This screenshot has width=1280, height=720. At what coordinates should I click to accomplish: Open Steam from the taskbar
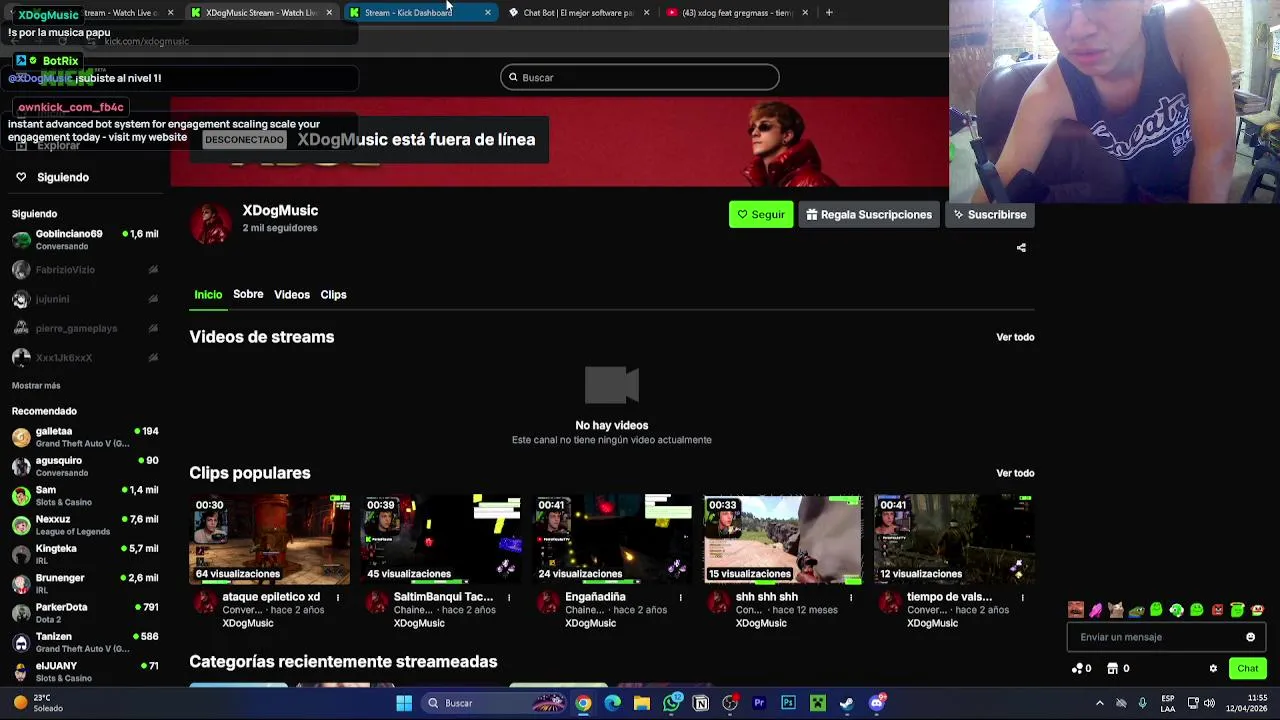[x=847, y=703]
